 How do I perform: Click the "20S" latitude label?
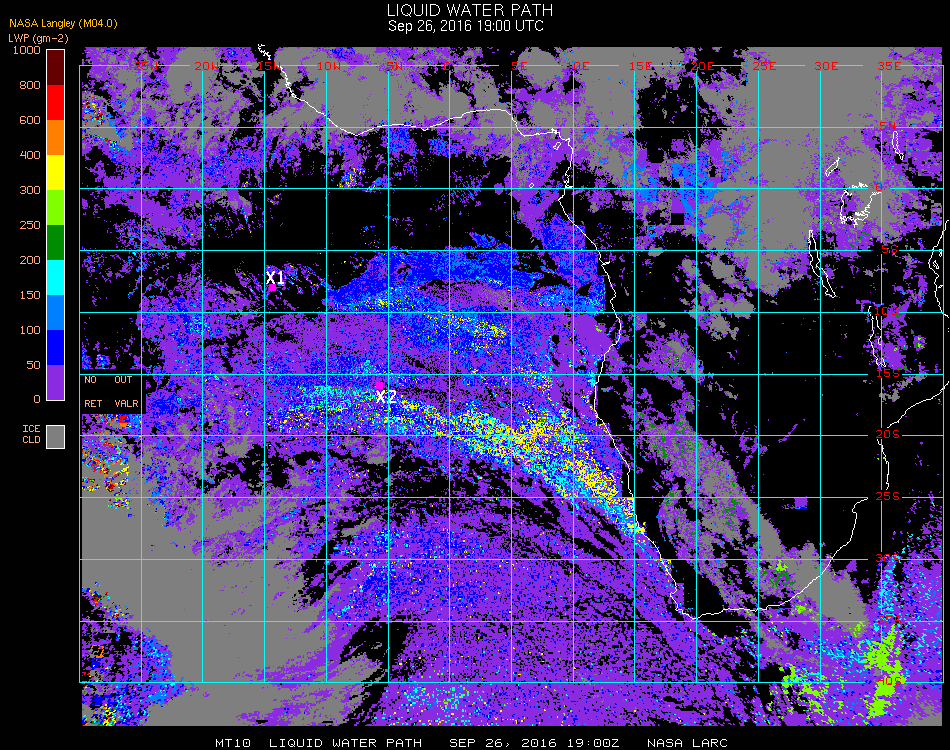888,435
